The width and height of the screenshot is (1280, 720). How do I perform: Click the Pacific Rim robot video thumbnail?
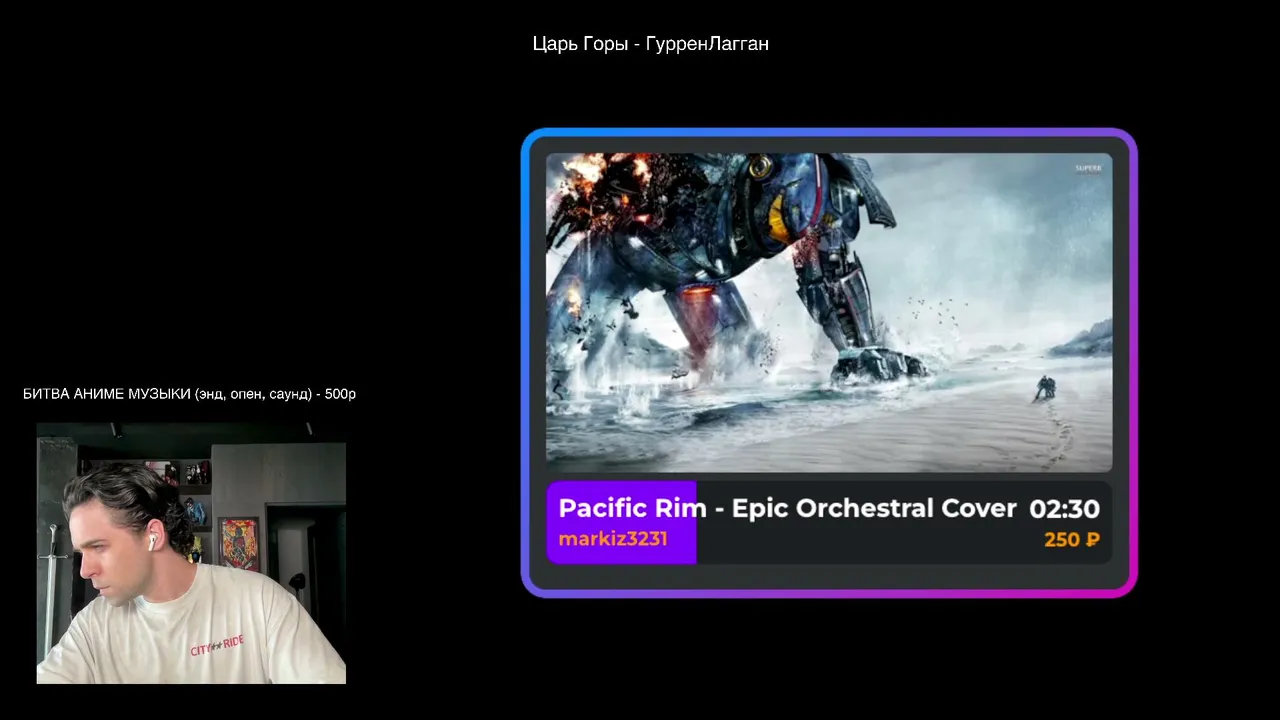point(829,312)
